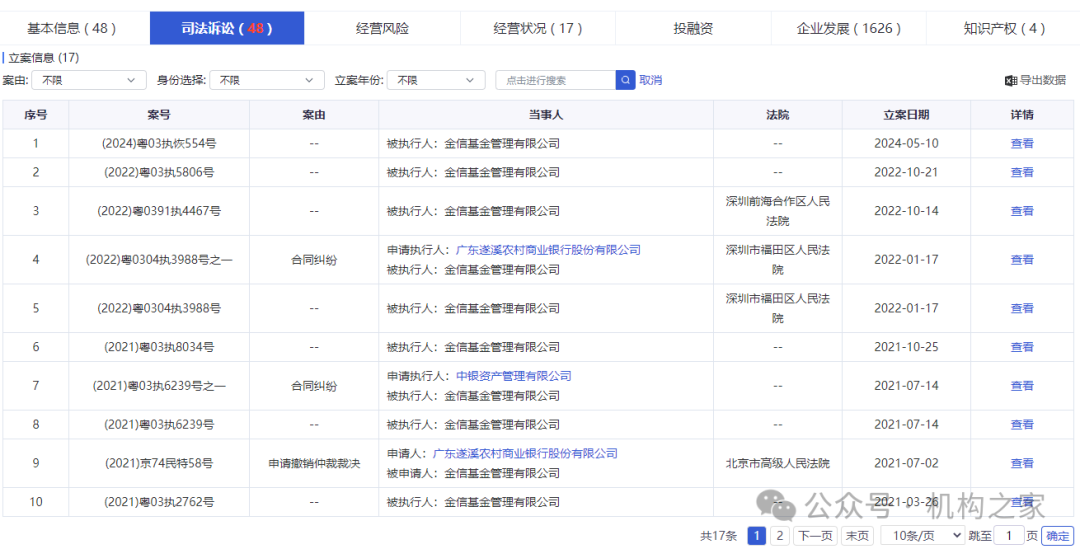Open the 身份选择 dropdown
The height and width of the screenshot is (549, 1080).
point(267,80)
